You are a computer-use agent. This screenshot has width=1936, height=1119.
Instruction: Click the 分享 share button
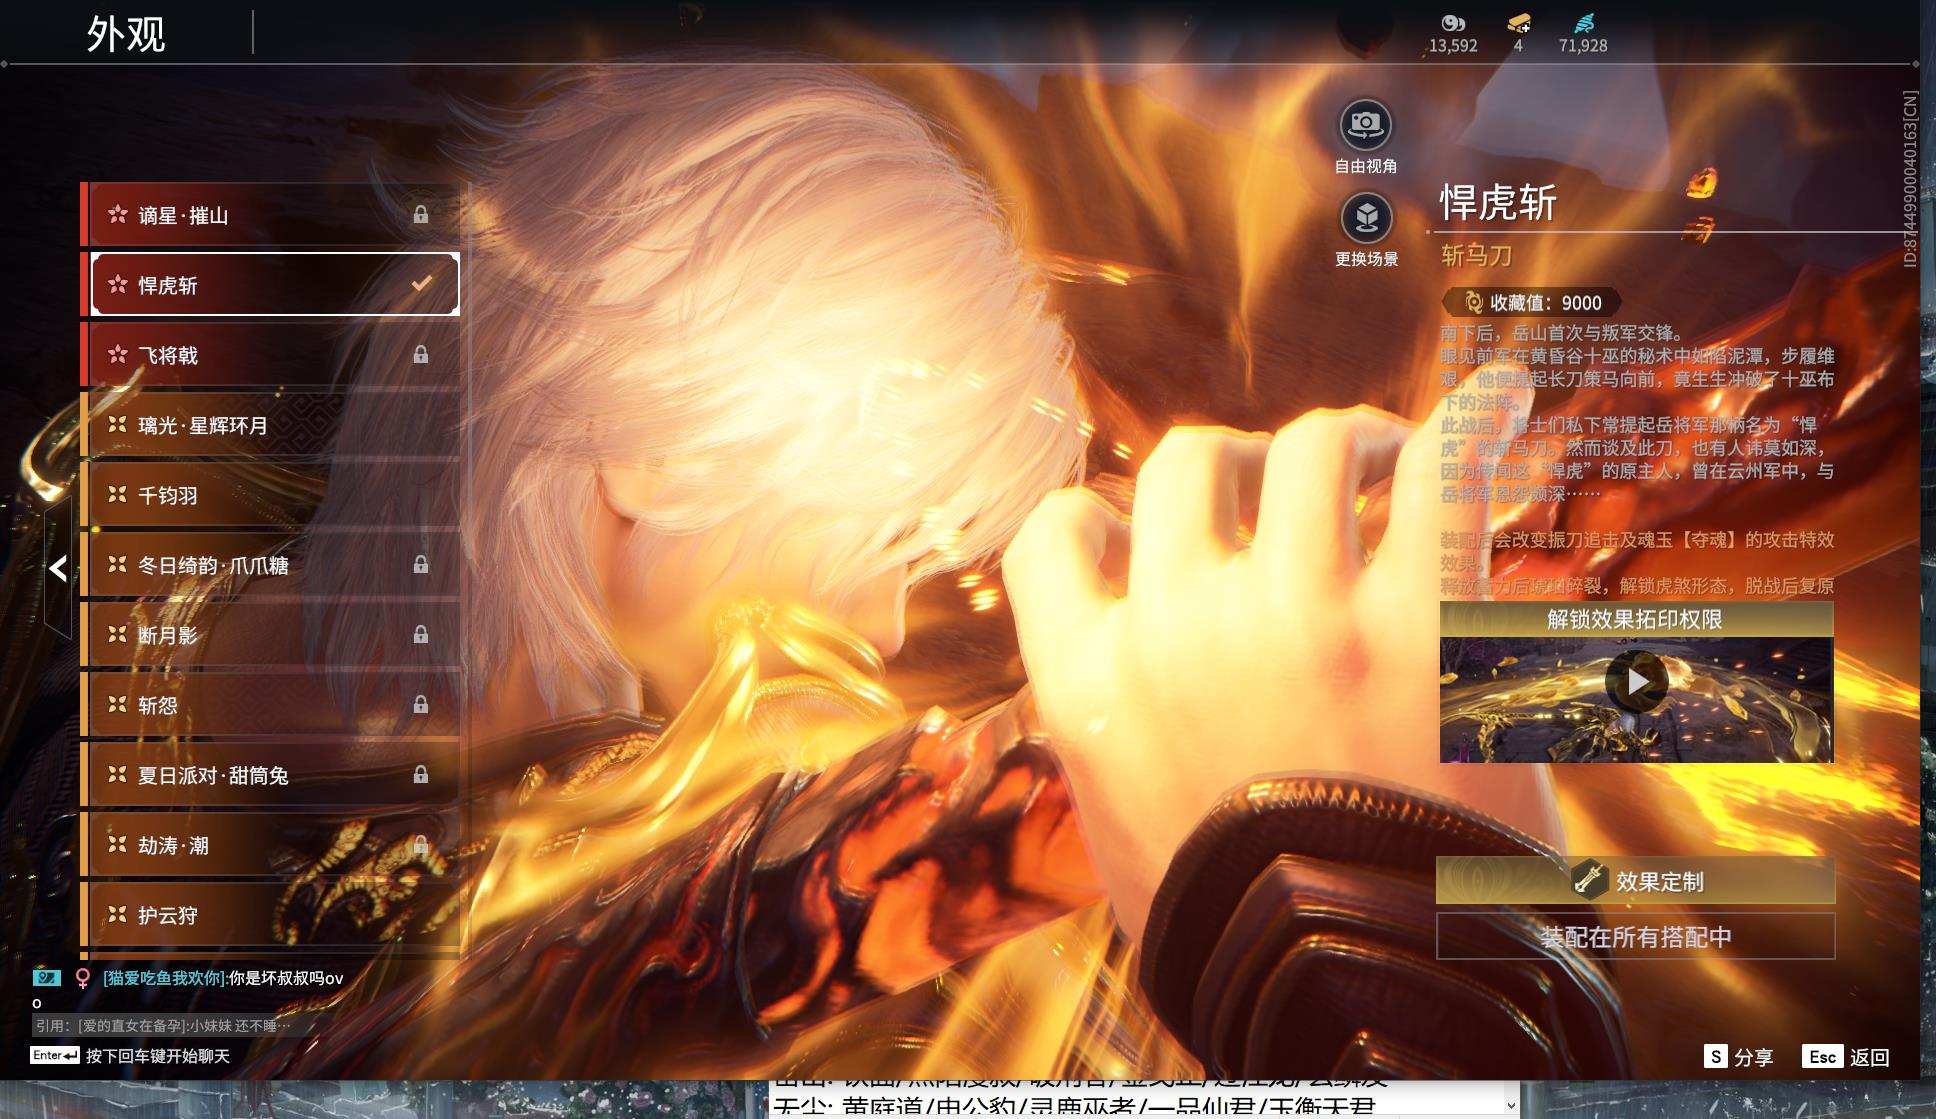click(x=1738, y=1057)
